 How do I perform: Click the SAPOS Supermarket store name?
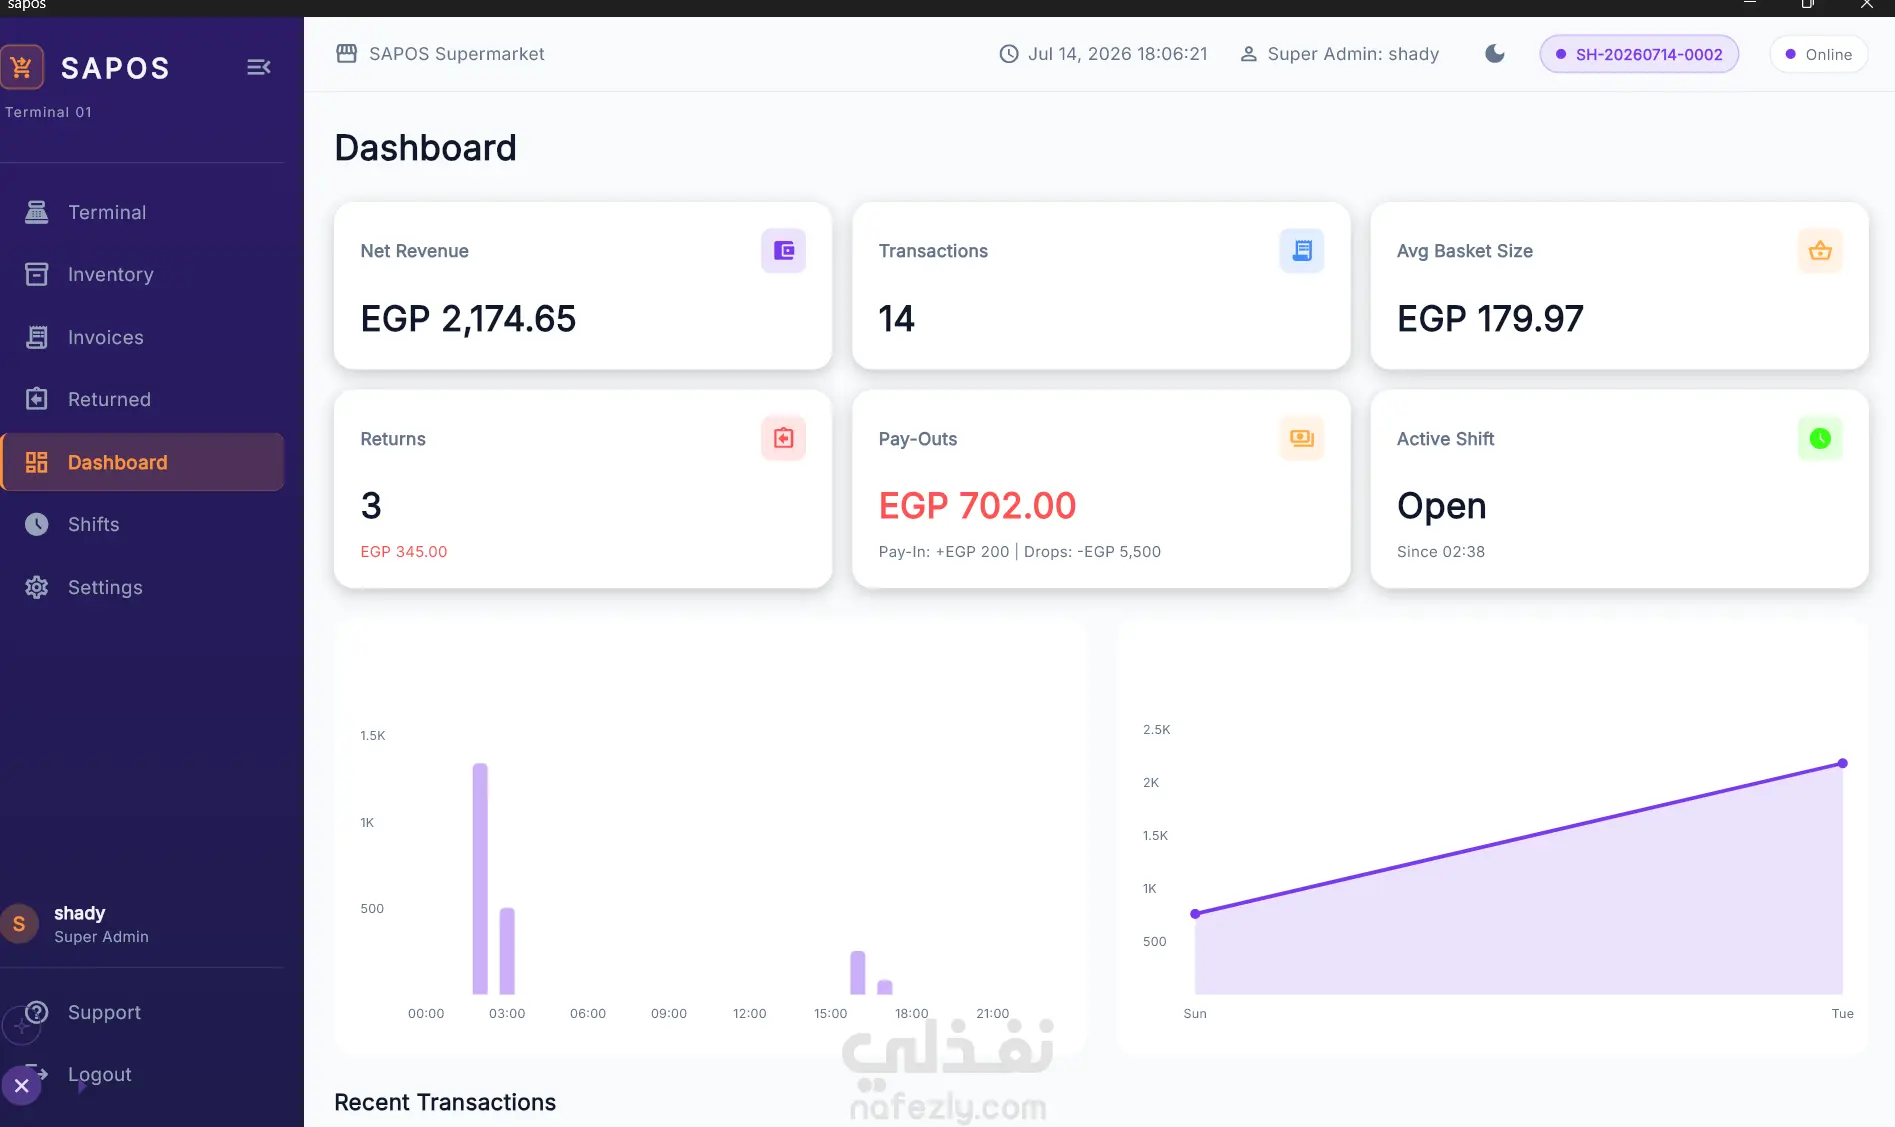point(457,54)
